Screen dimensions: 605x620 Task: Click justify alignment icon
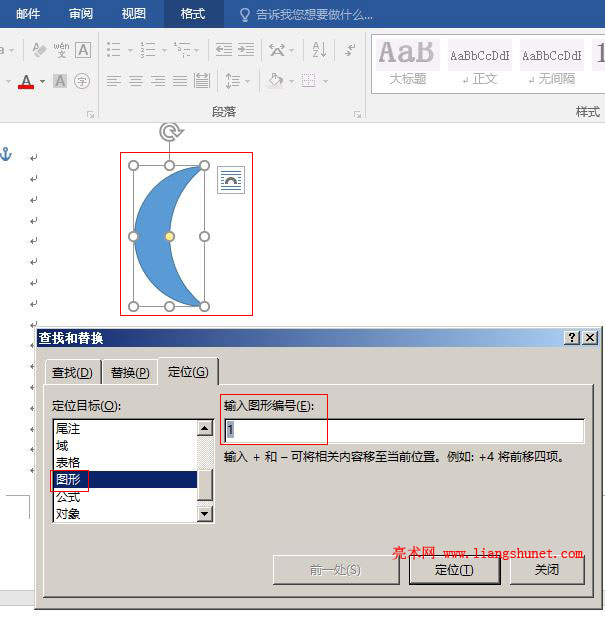tap(180, 81)
